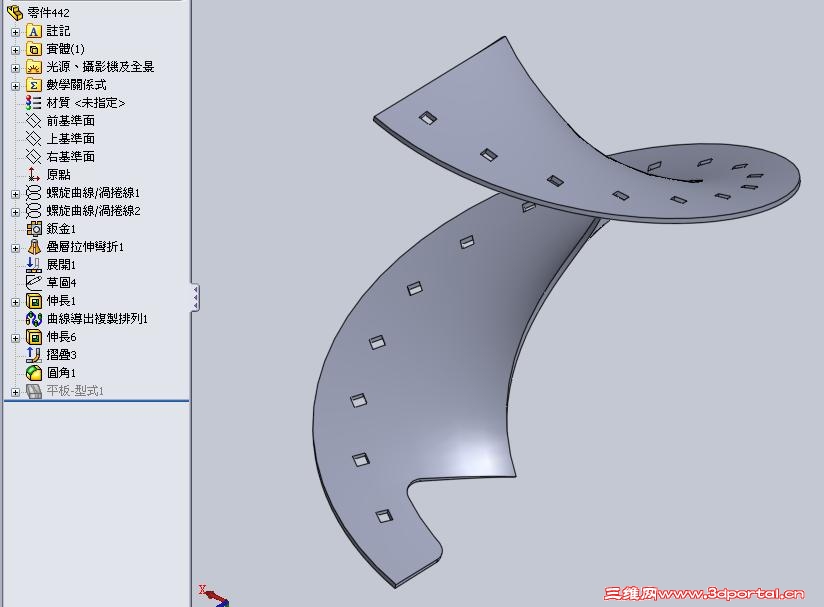824x607 pixels.
Task: Select the 上基準面 tree label
Action: (70, 139)
